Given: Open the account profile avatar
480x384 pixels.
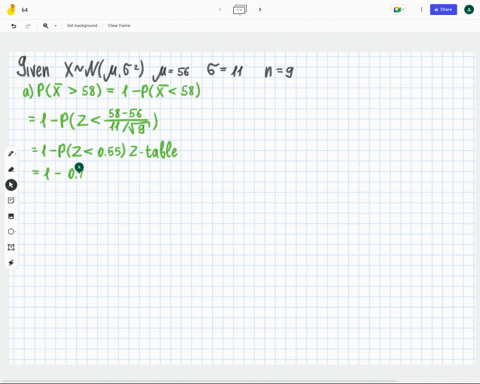Looking at the screenshot, I should pos(469,10).
